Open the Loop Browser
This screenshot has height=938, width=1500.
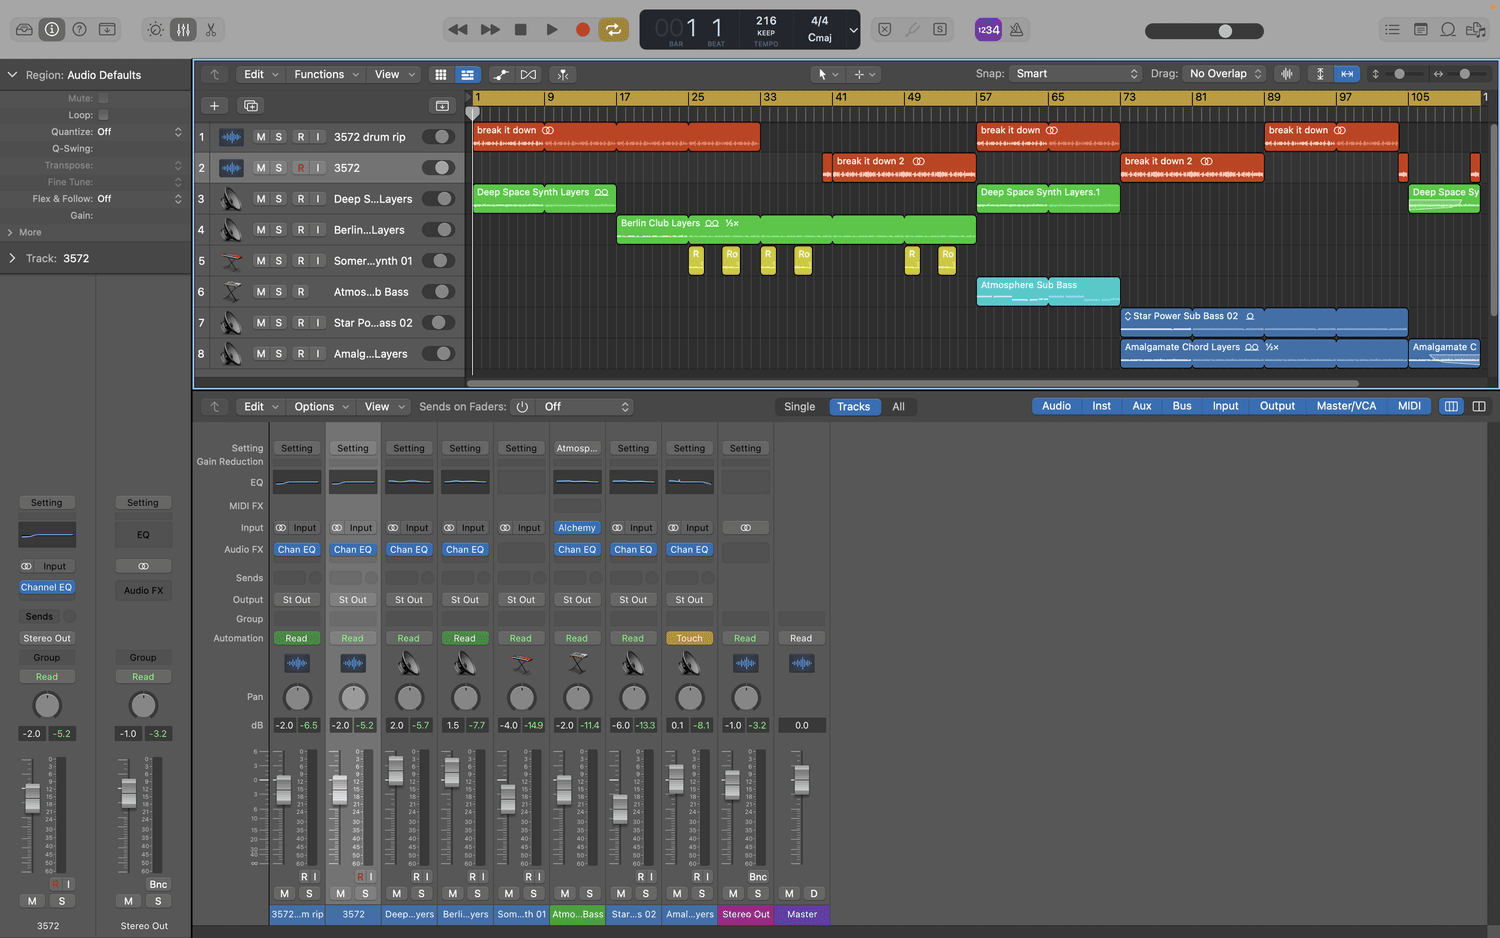pyautogui.click(x=1448, y=30)
